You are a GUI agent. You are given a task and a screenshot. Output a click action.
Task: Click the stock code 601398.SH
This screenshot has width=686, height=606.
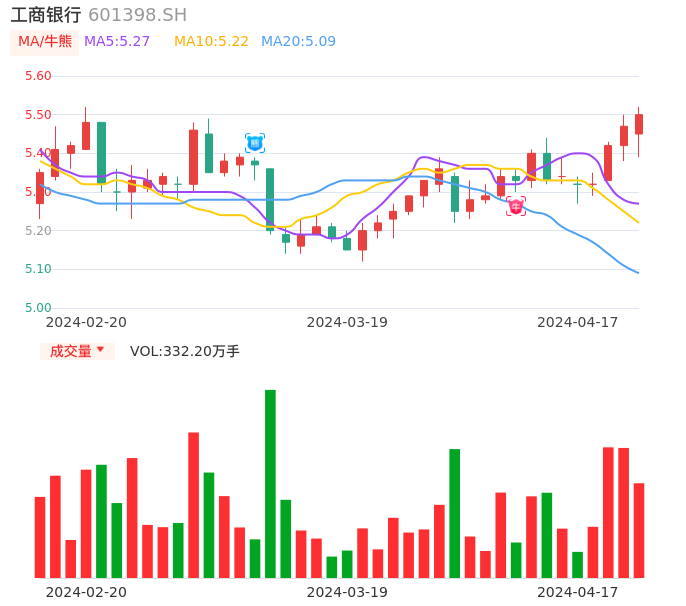(137, 15)
